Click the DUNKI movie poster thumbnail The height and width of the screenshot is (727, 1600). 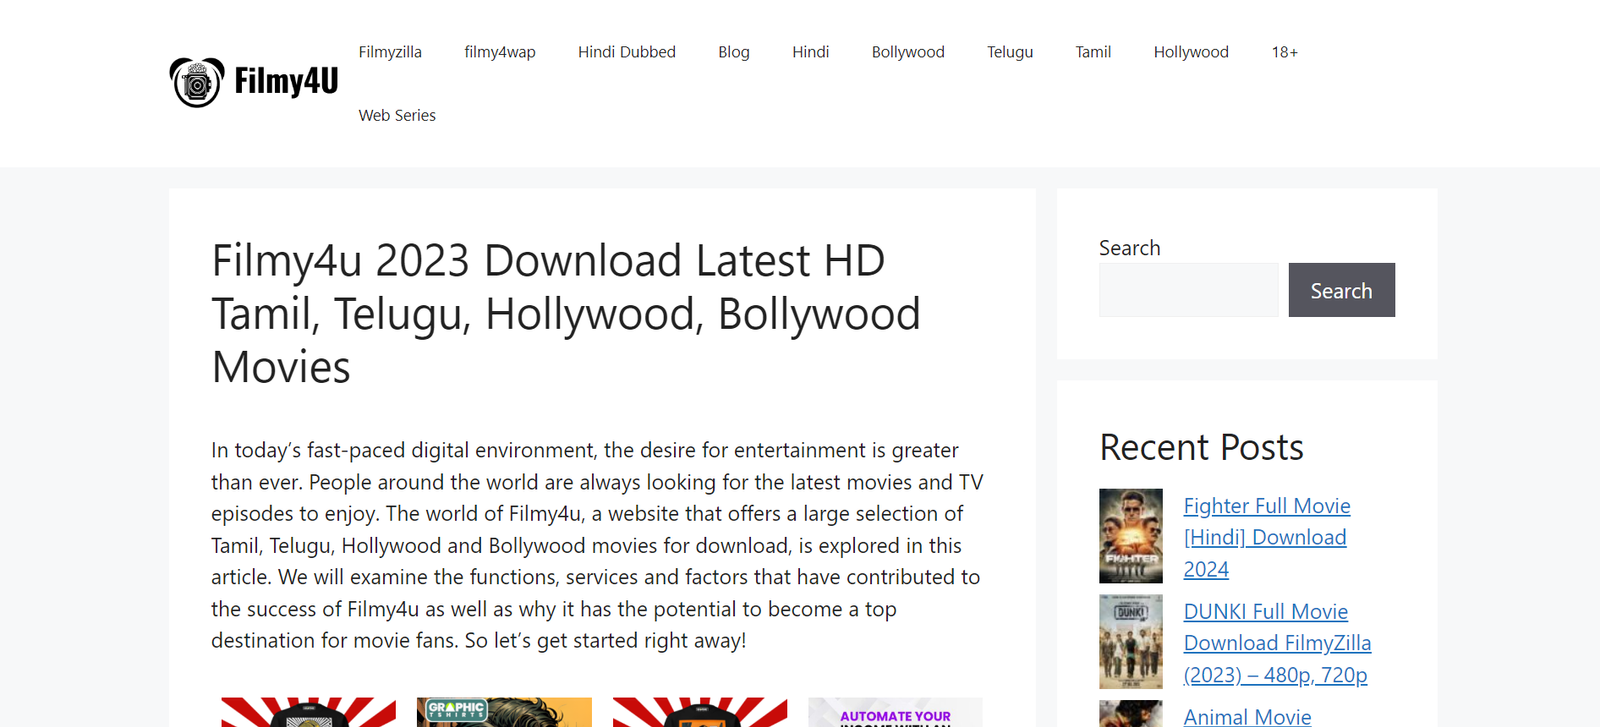1131,642
